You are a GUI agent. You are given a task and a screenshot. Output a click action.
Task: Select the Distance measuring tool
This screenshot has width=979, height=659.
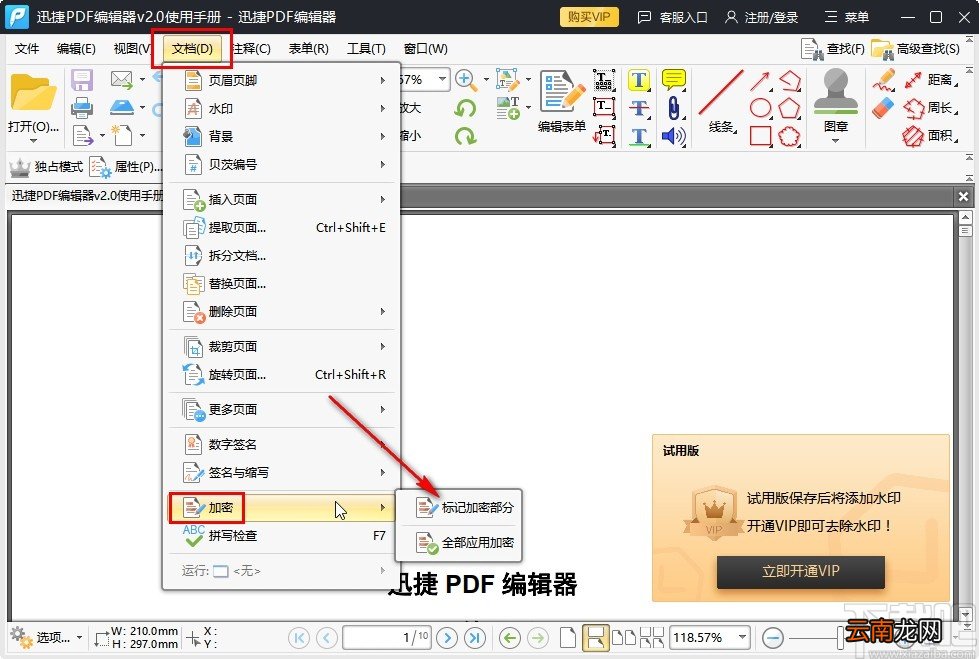(931, 80)
